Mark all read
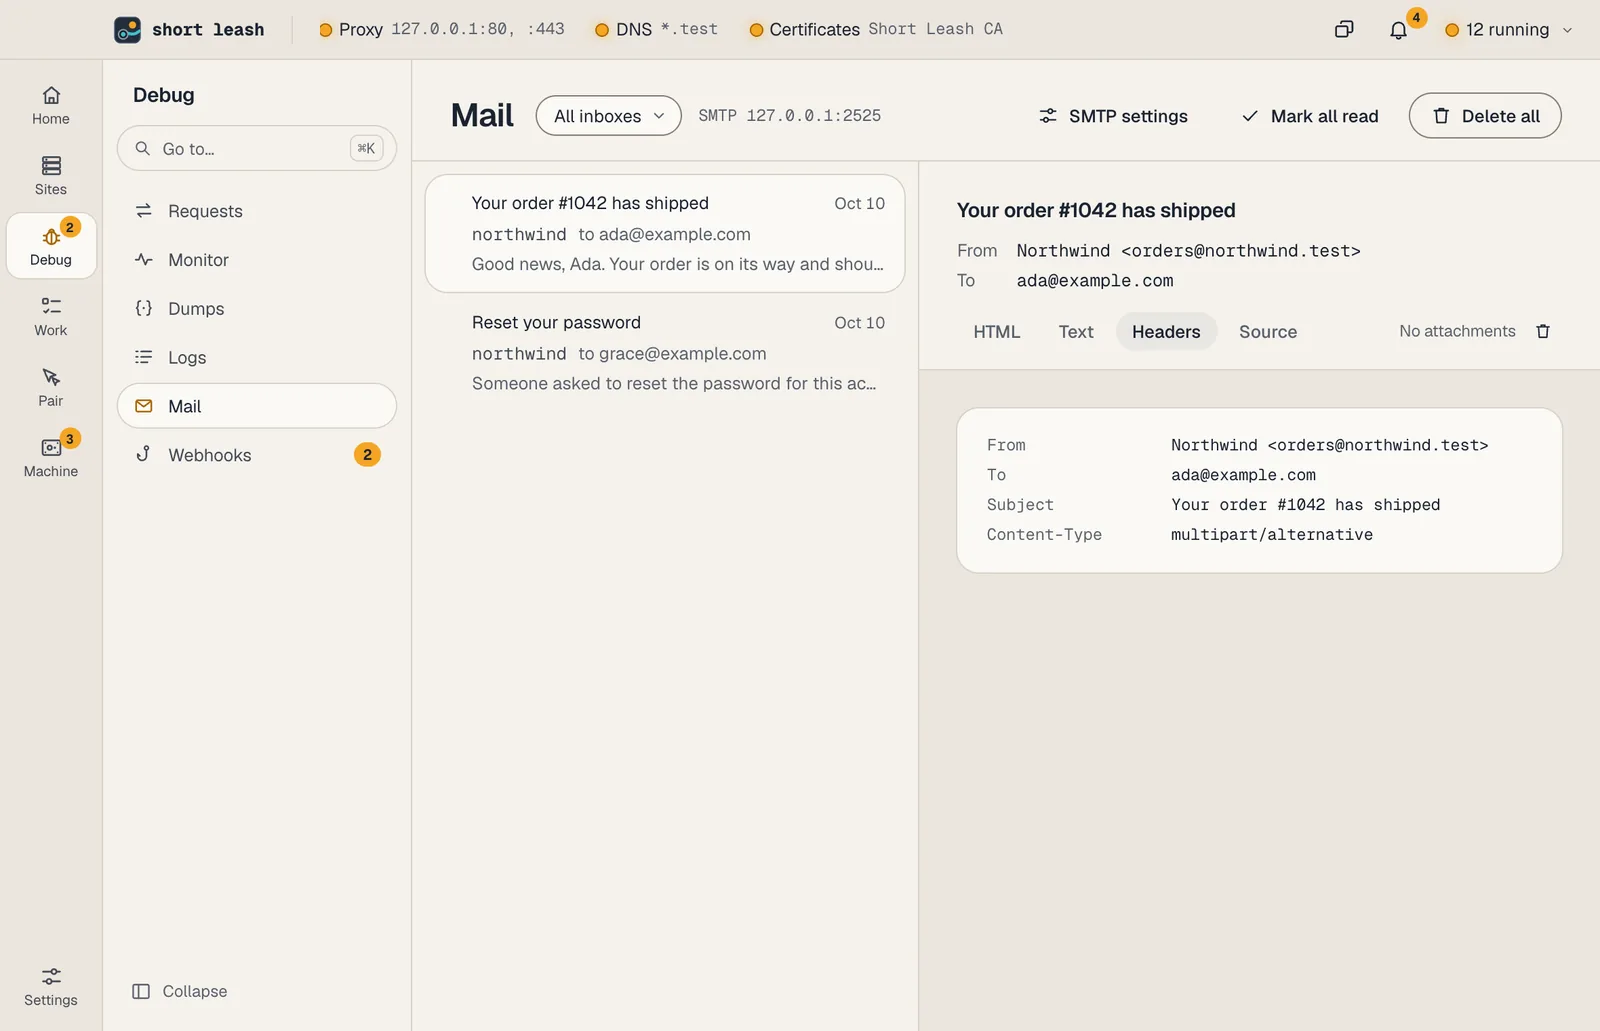The height and width of the screenshot is (1031, 1600). click(1310, 116)
